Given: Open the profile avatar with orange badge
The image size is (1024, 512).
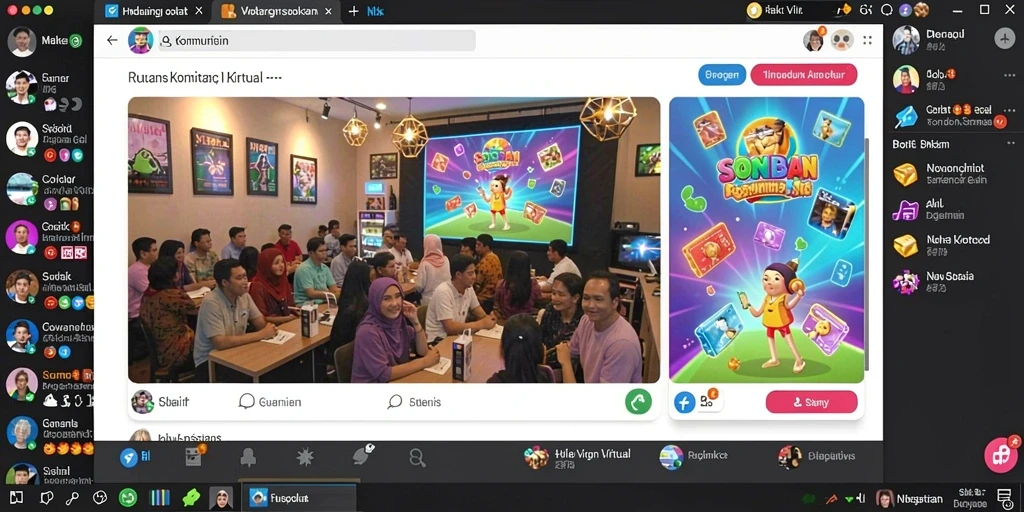Looking at the screenshot, I should (814, 40).
